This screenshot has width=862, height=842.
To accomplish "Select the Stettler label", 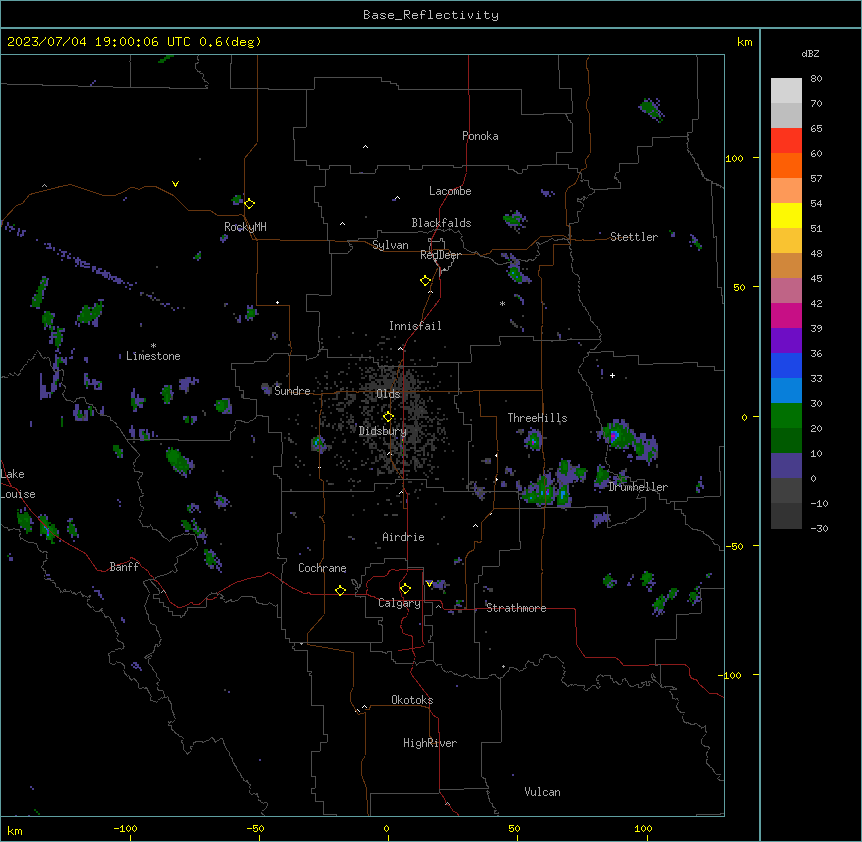I will click(x=634, y=237).
